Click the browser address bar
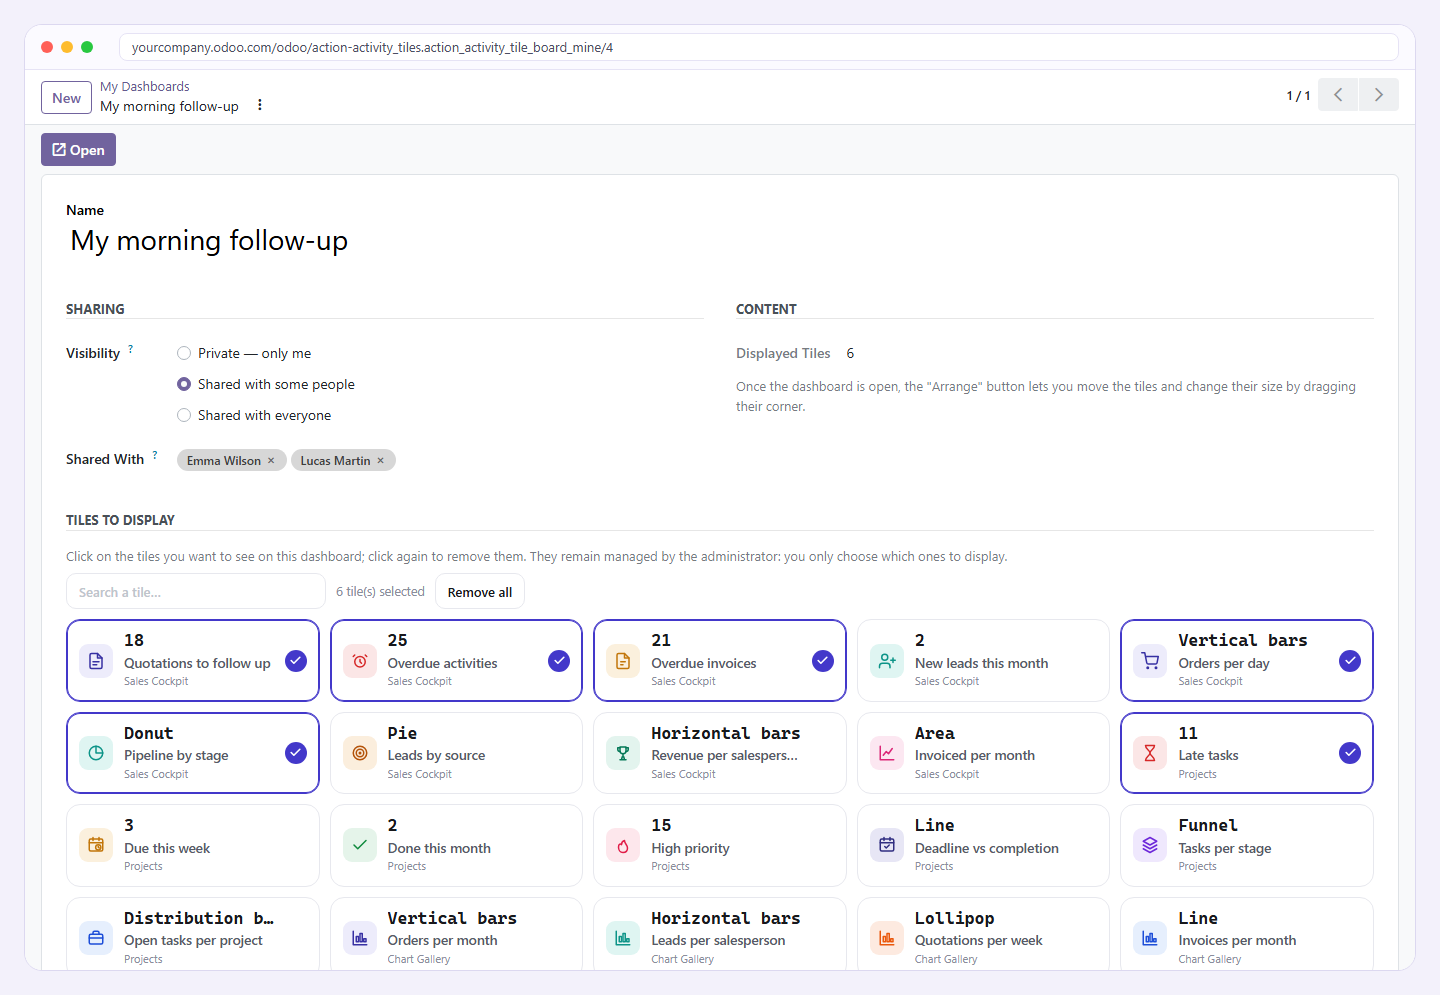 [x=758, y=47]
